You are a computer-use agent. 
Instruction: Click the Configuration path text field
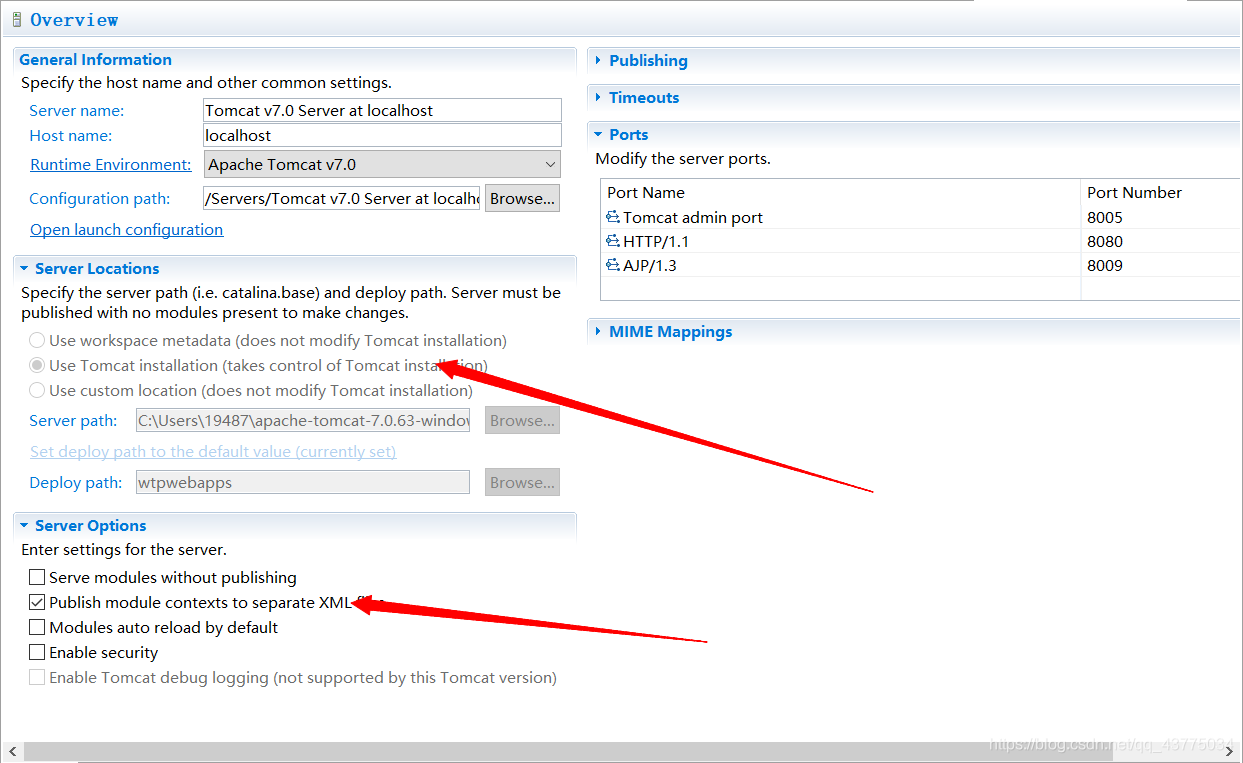pos(342,198)
